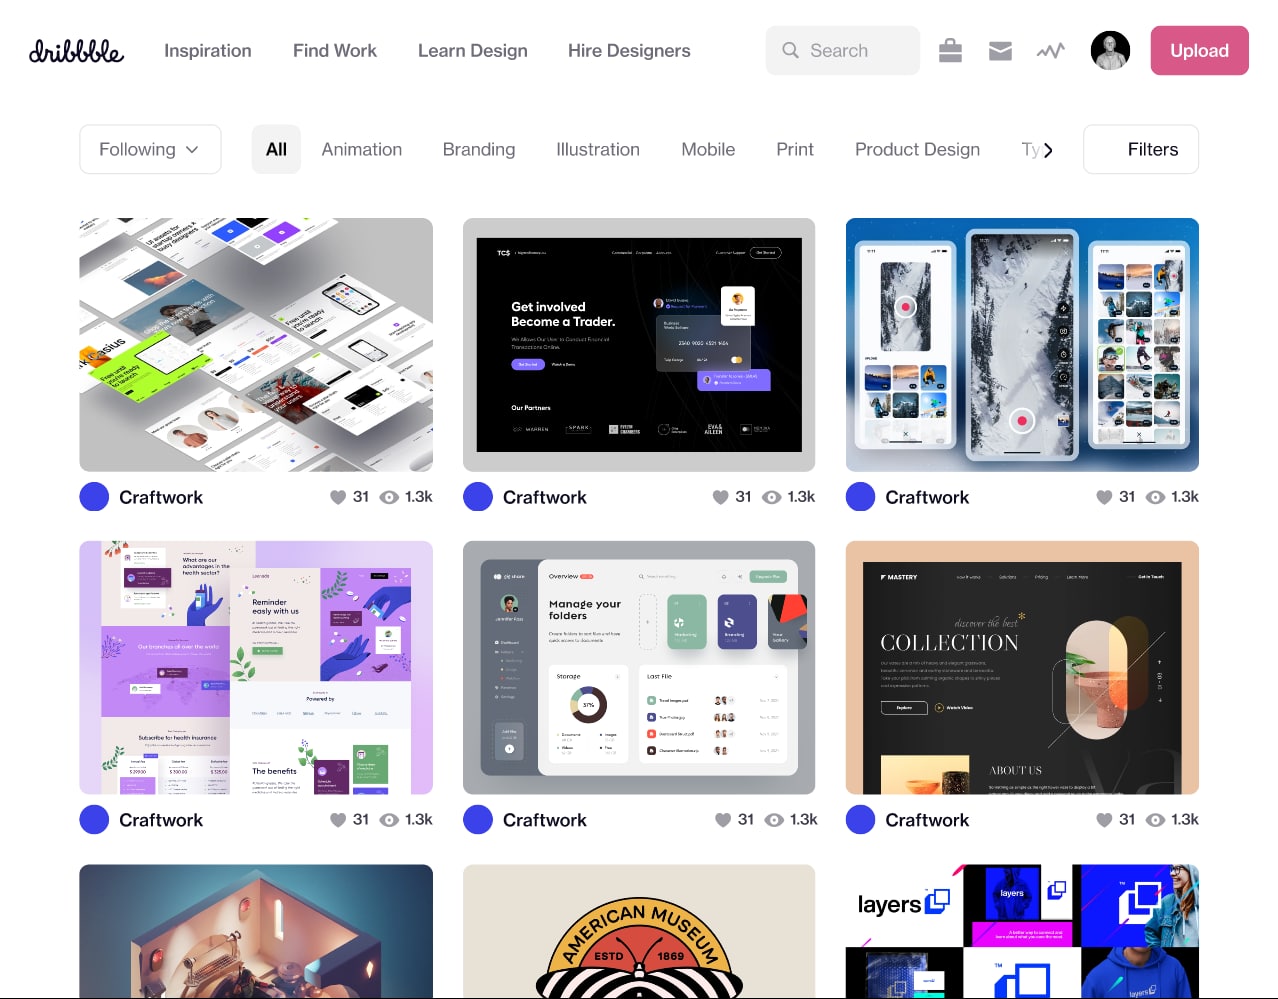Focus the Search input field
1278x999 pixels.
tap(843, 50)
